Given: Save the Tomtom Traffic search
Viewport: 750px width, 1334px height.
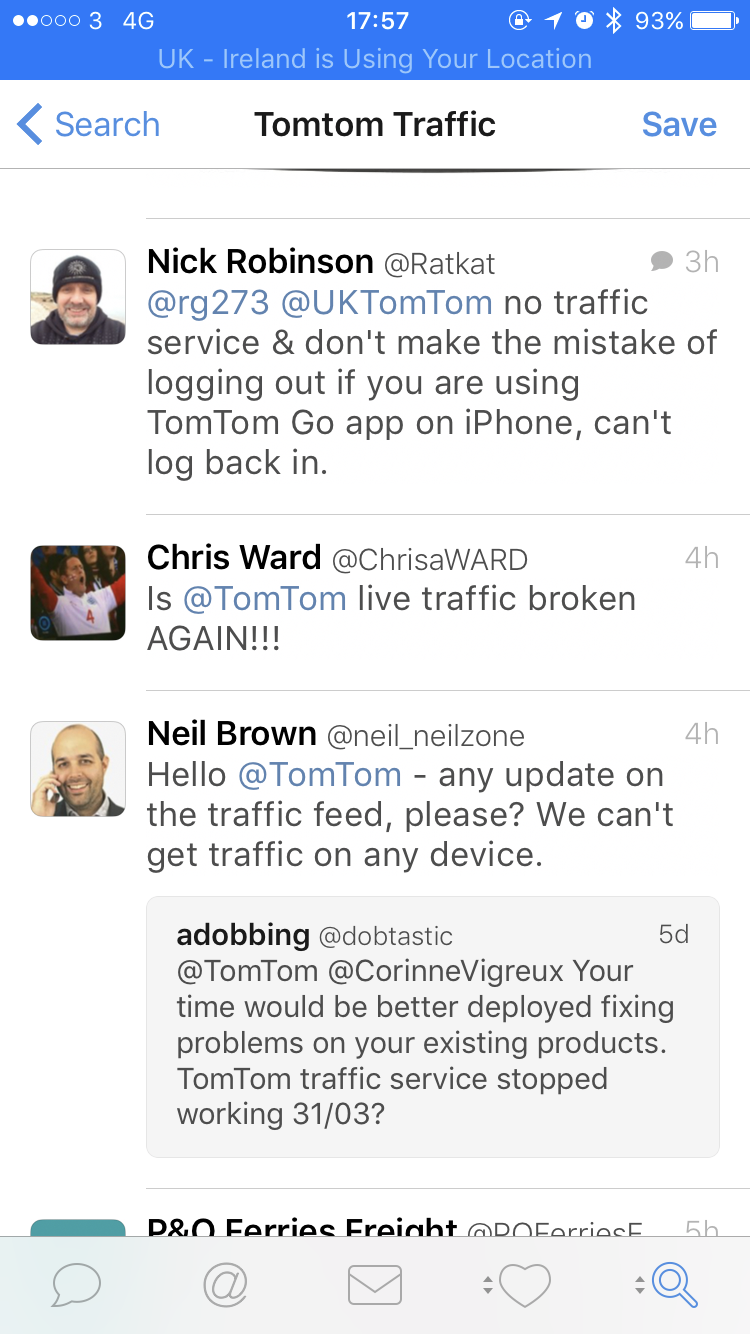Looking at the screenshot, I should (679, 125).
